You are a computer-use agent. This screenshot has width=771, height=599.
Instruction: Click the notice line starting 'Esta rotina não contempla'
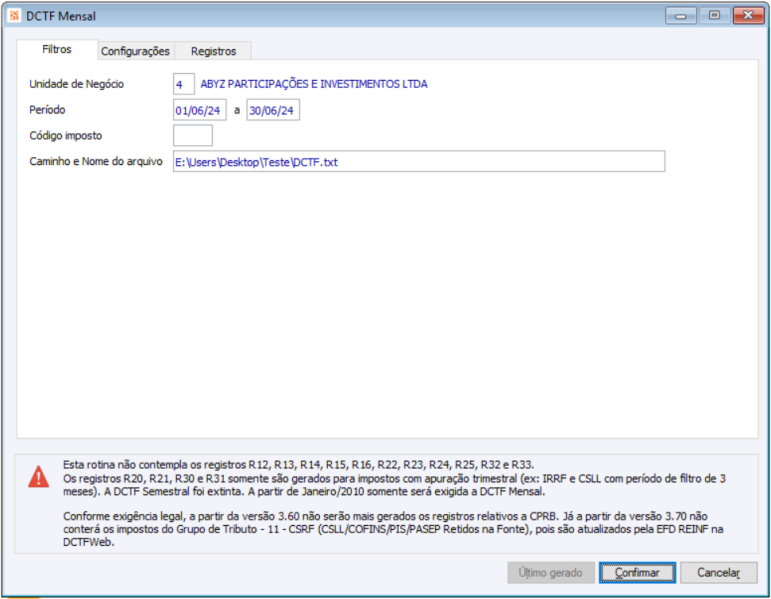tap(298, 465)
